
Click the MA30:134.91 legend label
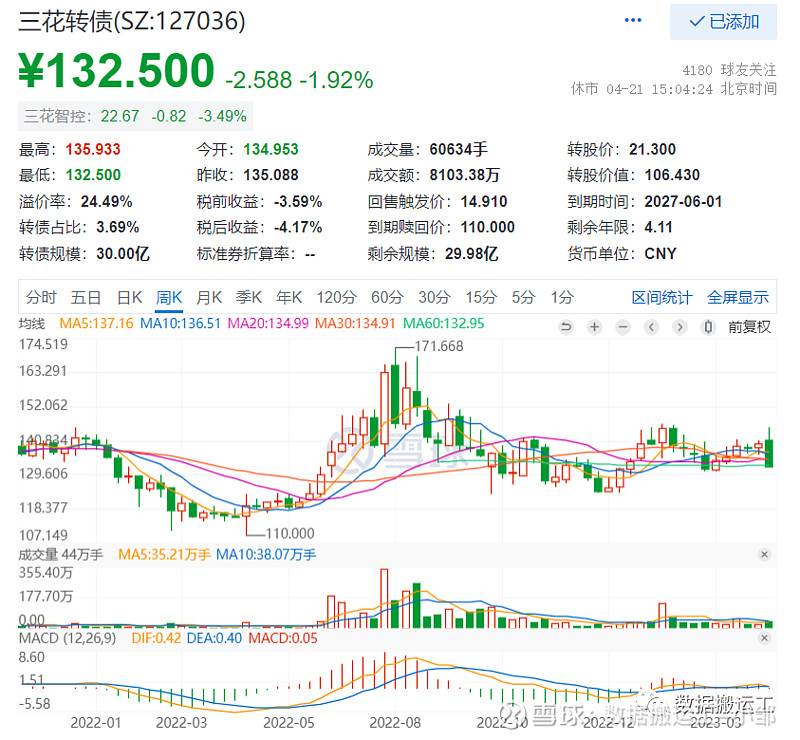(x=355, y=324)
